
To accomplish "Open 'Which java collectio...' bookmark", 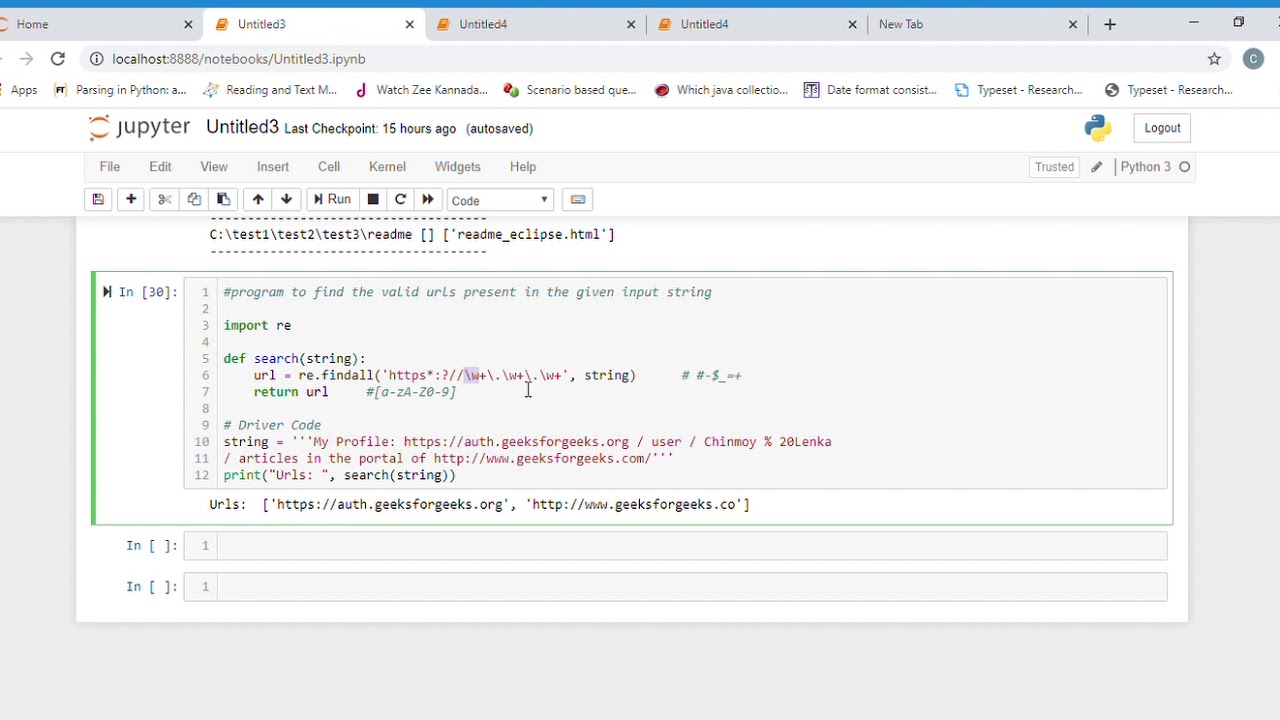I will tap(721, 90).
